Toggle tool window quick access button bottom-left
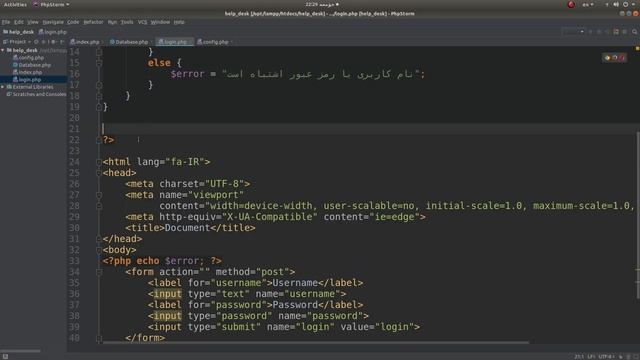Image resolution: width=640 pixels, height=360 pixels. pos(5,356)
